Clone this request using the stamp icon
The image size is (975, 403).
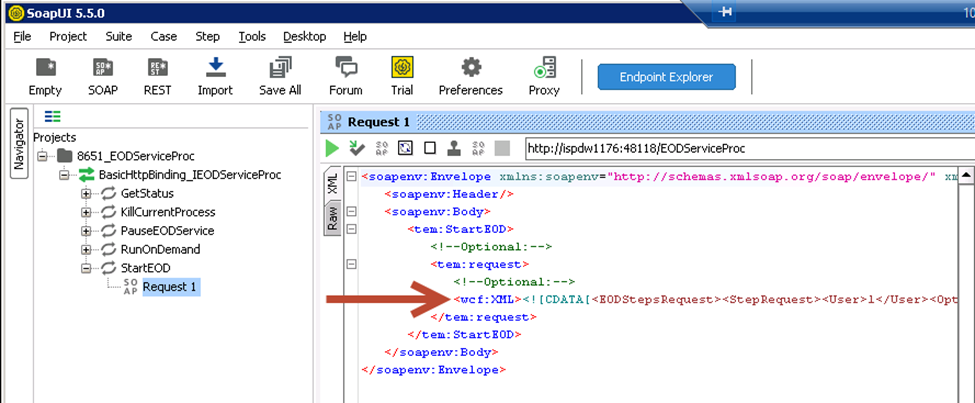click(455, 148)
